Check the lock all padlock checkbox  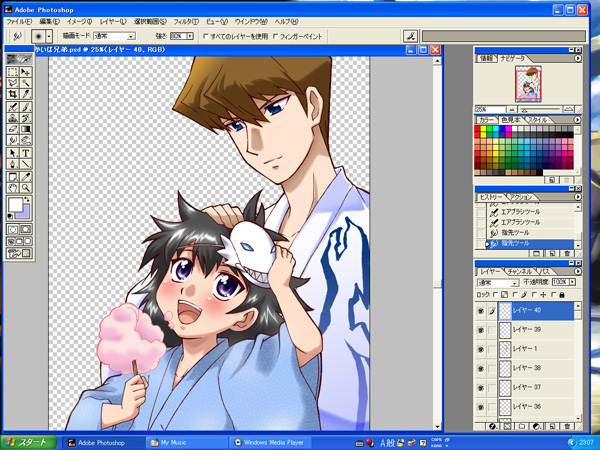click(x=553, y=295)
